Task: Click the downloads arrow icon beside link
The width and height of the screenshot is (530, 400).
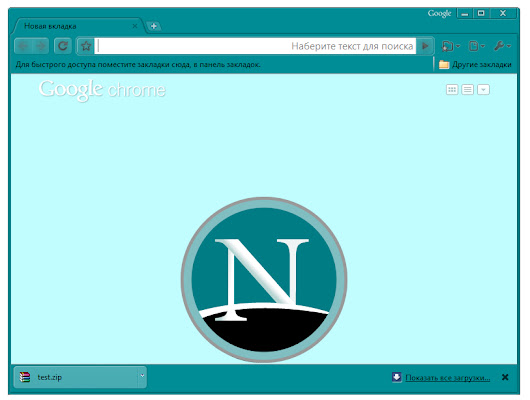Action: (396, 377)
